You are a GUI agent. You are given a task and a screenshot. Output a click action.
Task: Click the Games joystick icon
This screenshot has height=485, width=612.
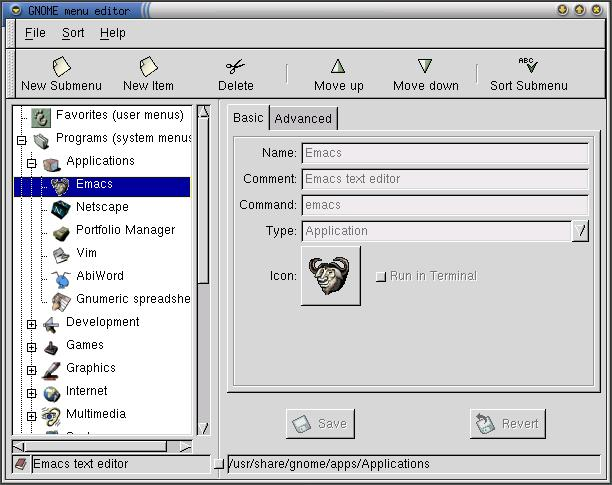(x=51, y=348)
